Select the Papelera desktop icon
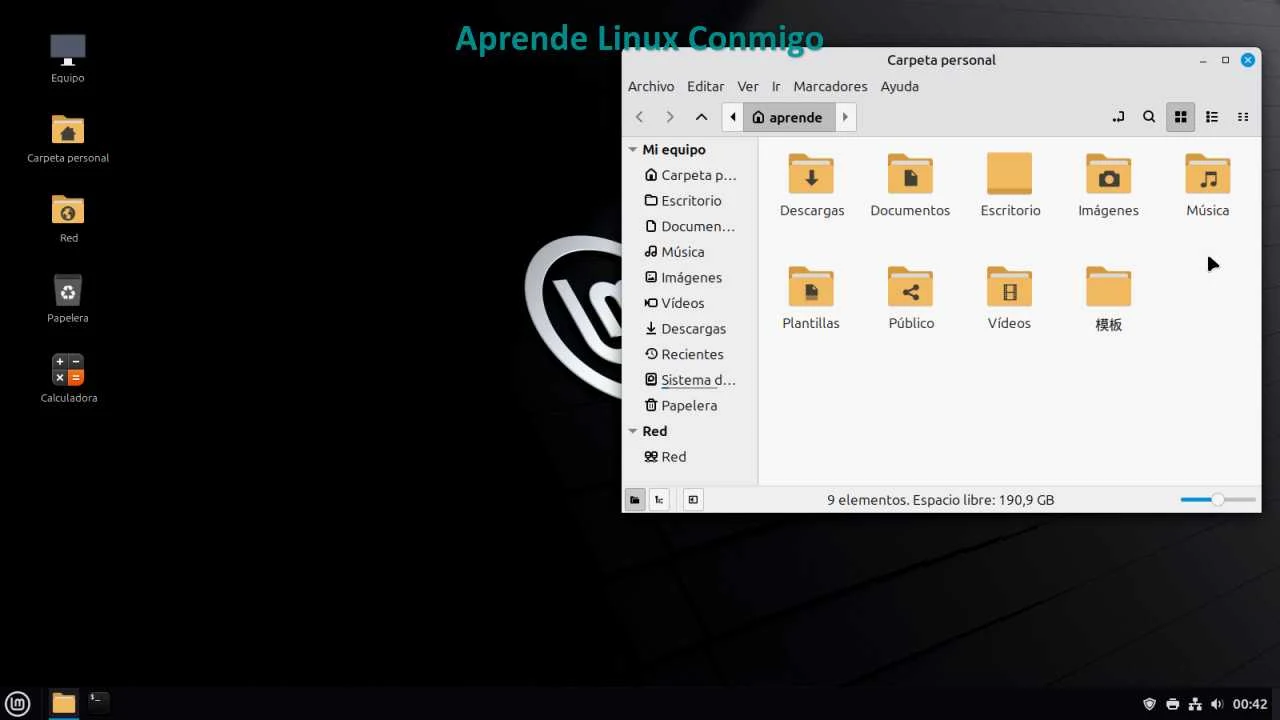The height and width of the screenshot is (720, 1280). (x=68, y=290)
